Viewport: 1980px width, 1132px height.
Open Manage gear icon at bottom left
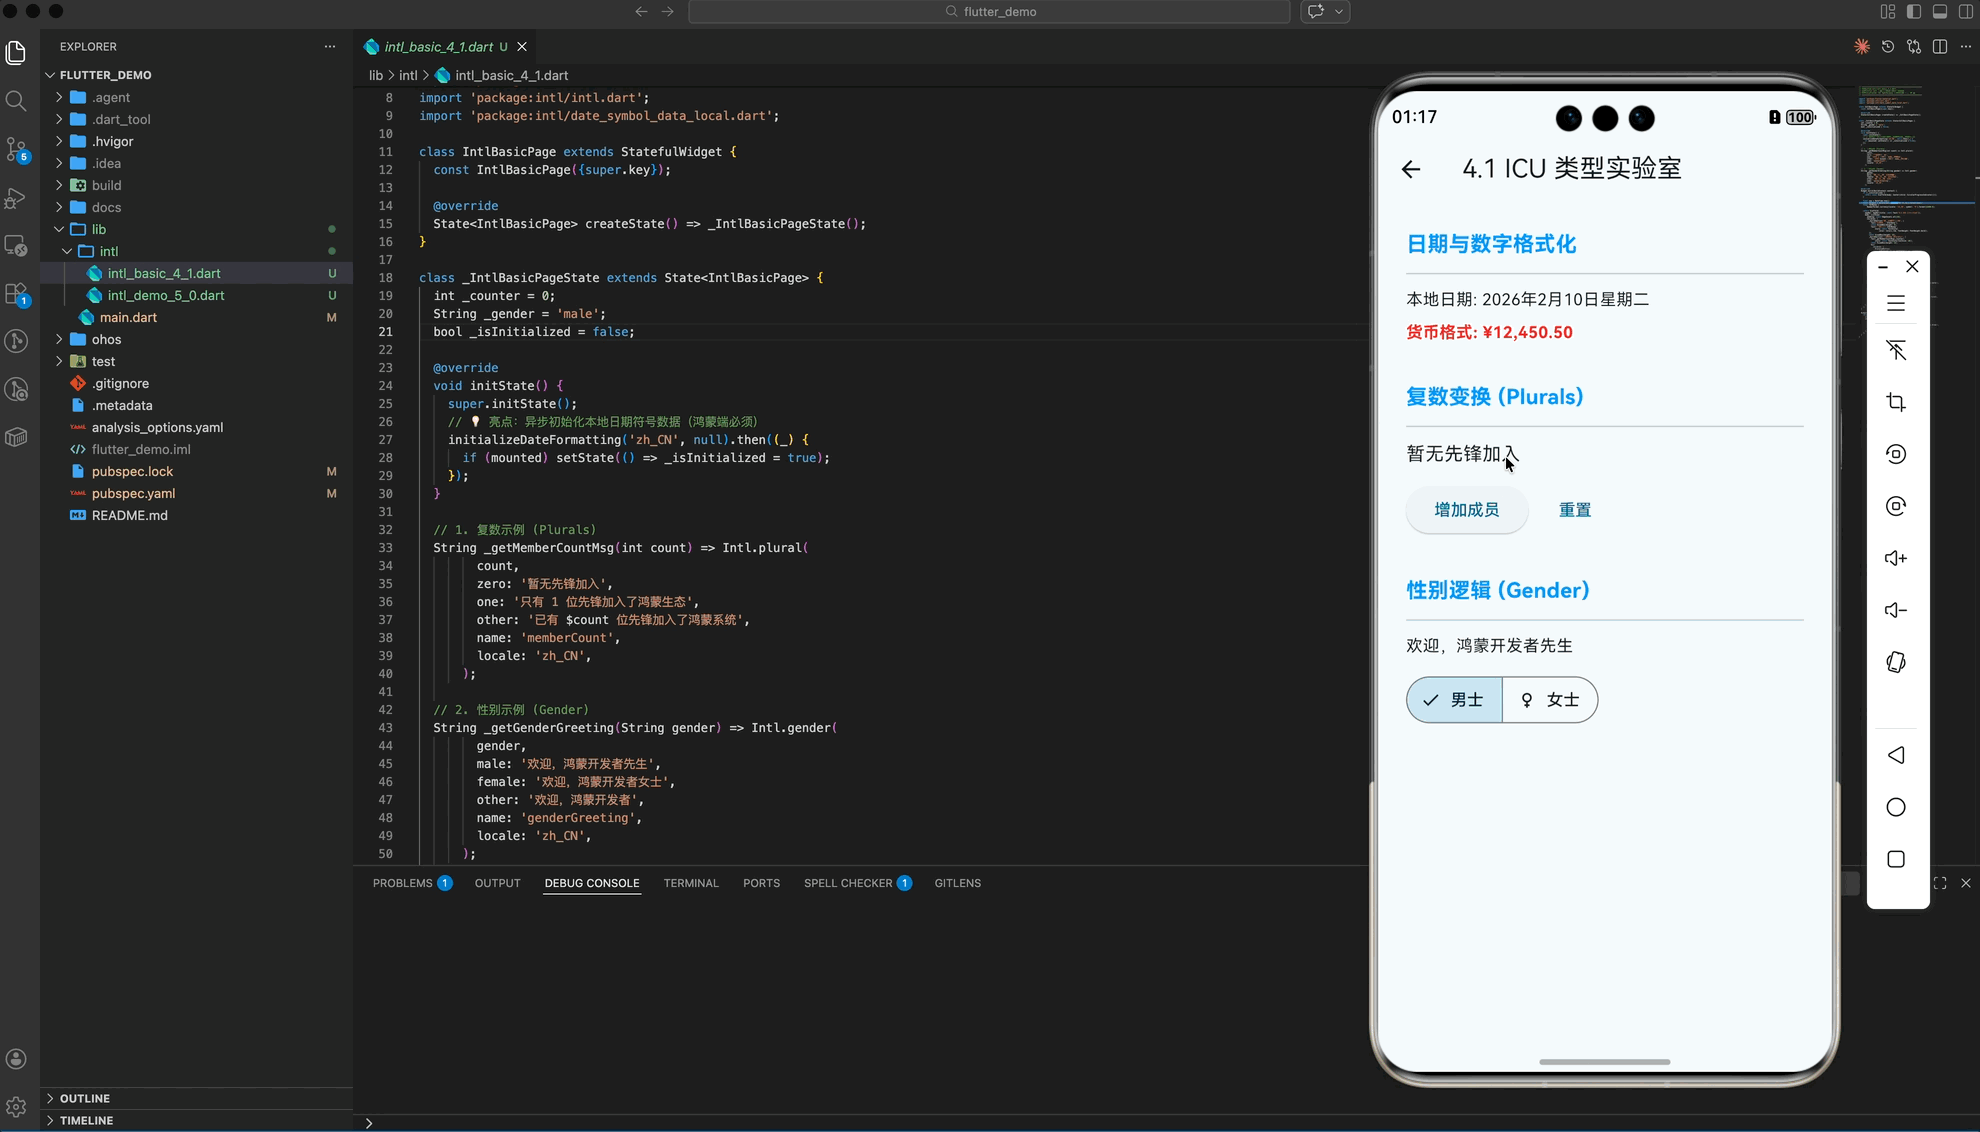16,1106
